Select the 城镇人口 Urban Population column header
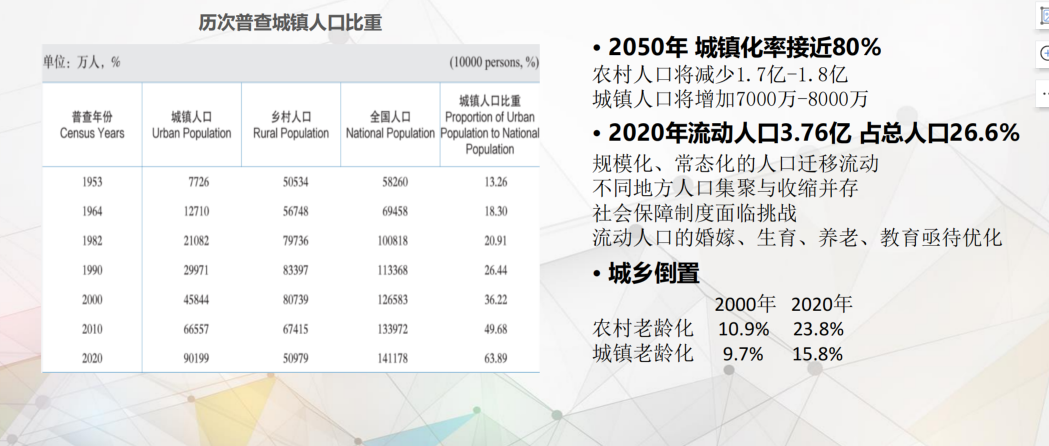The height and width of the screenshot is (446, 1049). pos(191,125)
